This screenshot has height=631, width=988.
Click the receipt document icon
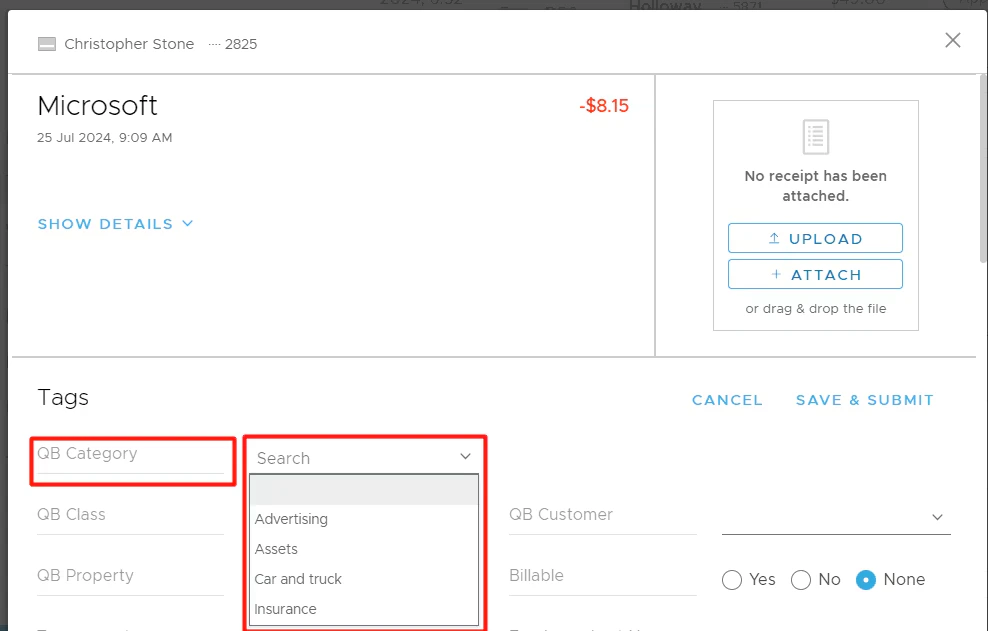click(815, 137)
